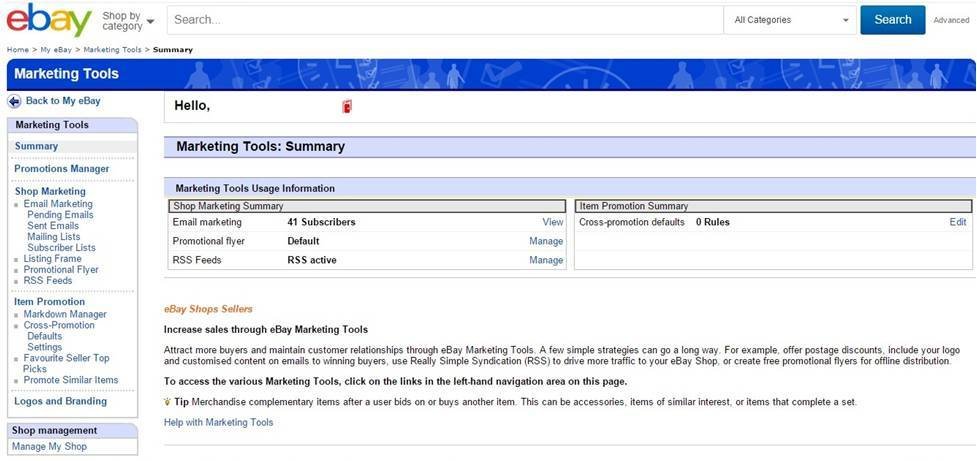
Task: Open Cross-Promotion Defaults
Action: point(45,336)
